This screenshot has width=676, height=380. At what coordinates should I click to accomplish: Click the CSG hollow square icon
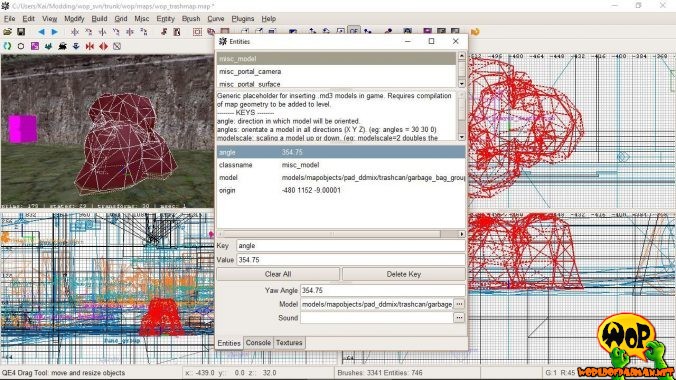[197, 32]
